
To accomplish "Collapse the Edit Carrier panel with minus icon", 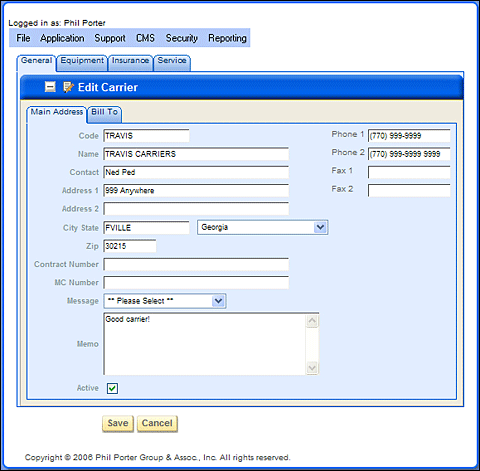I will (50, 87).
